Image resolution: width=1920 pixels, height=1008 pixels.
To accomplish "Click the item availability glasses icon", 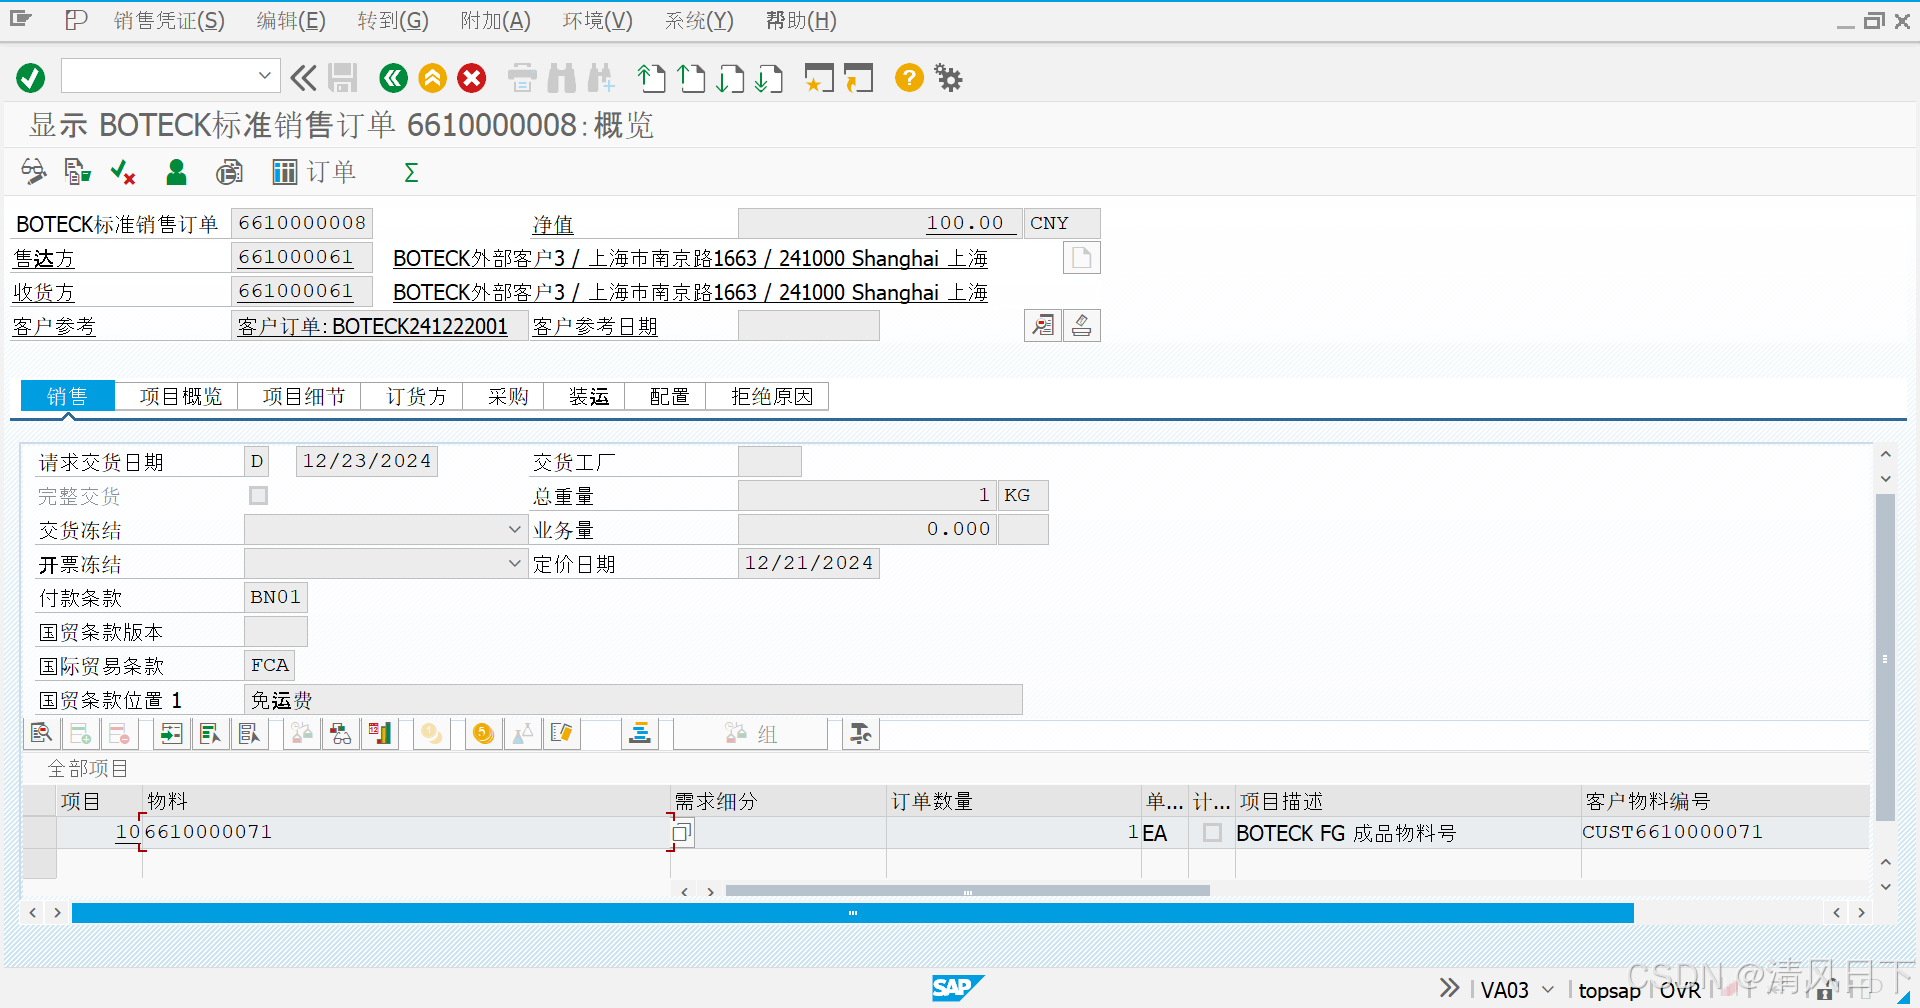I will [x=340, y=734].
